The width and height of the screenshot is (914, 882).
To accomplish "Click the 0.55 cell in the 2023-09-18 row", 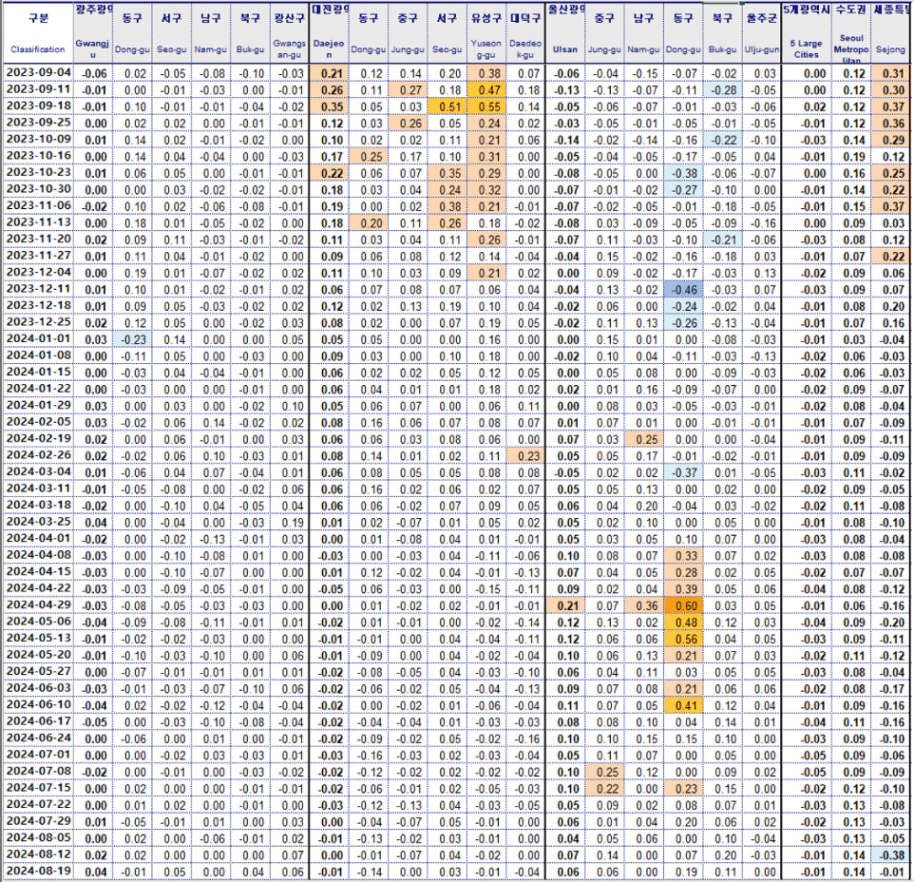I will pyautogui.click(x=486, y=107).
